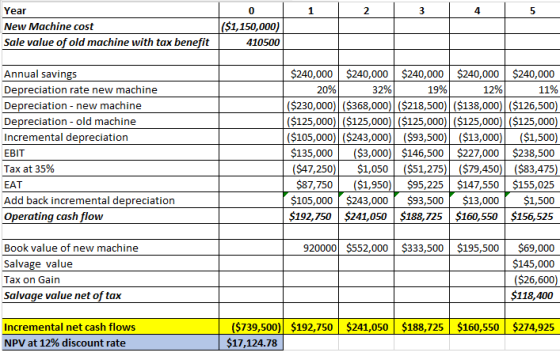Click the Annual savings row label
The width and height of the screenshot is (560, 360).
[x=40, y=74]
